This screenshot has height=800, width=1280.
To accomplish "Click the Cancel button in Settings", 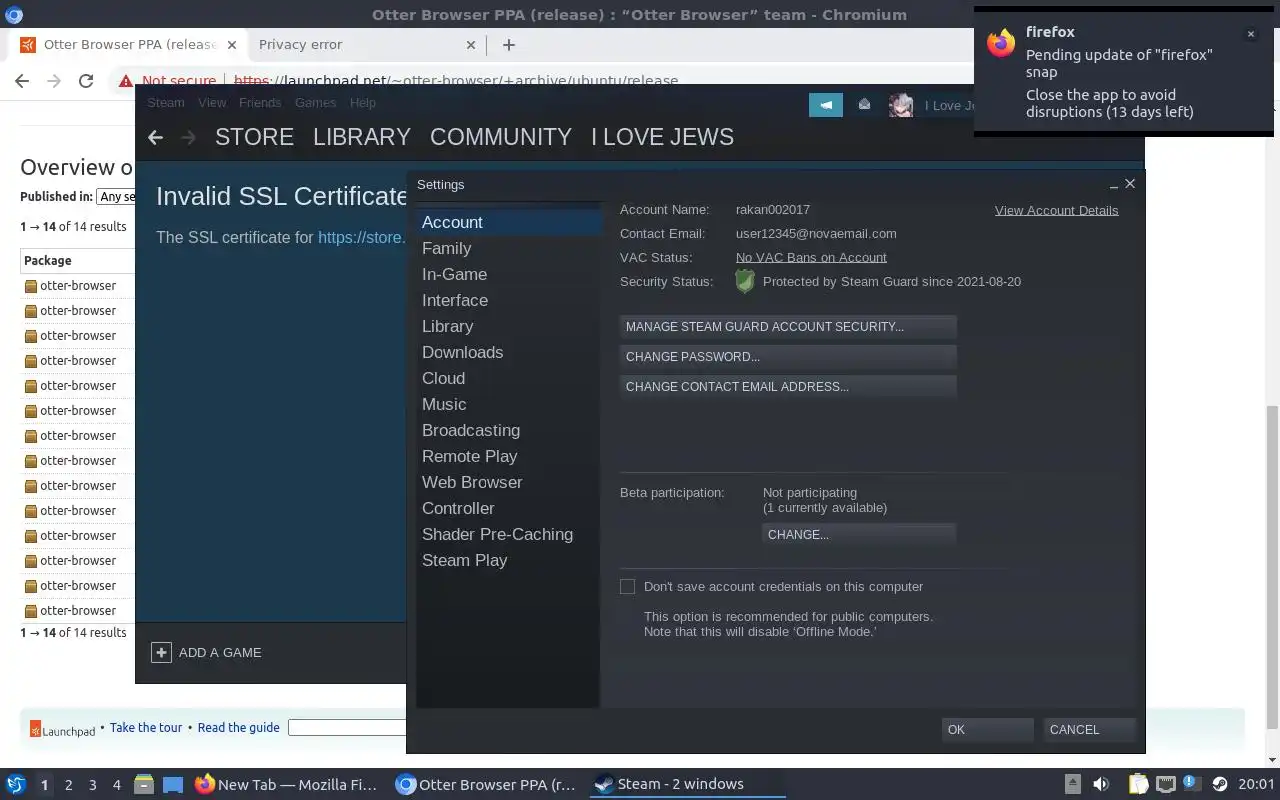I will (x=1089, y=730).
